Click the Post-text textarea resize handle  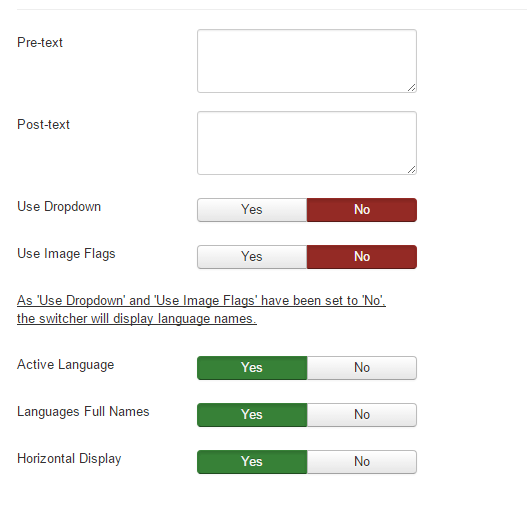click(x=412, y=170)
